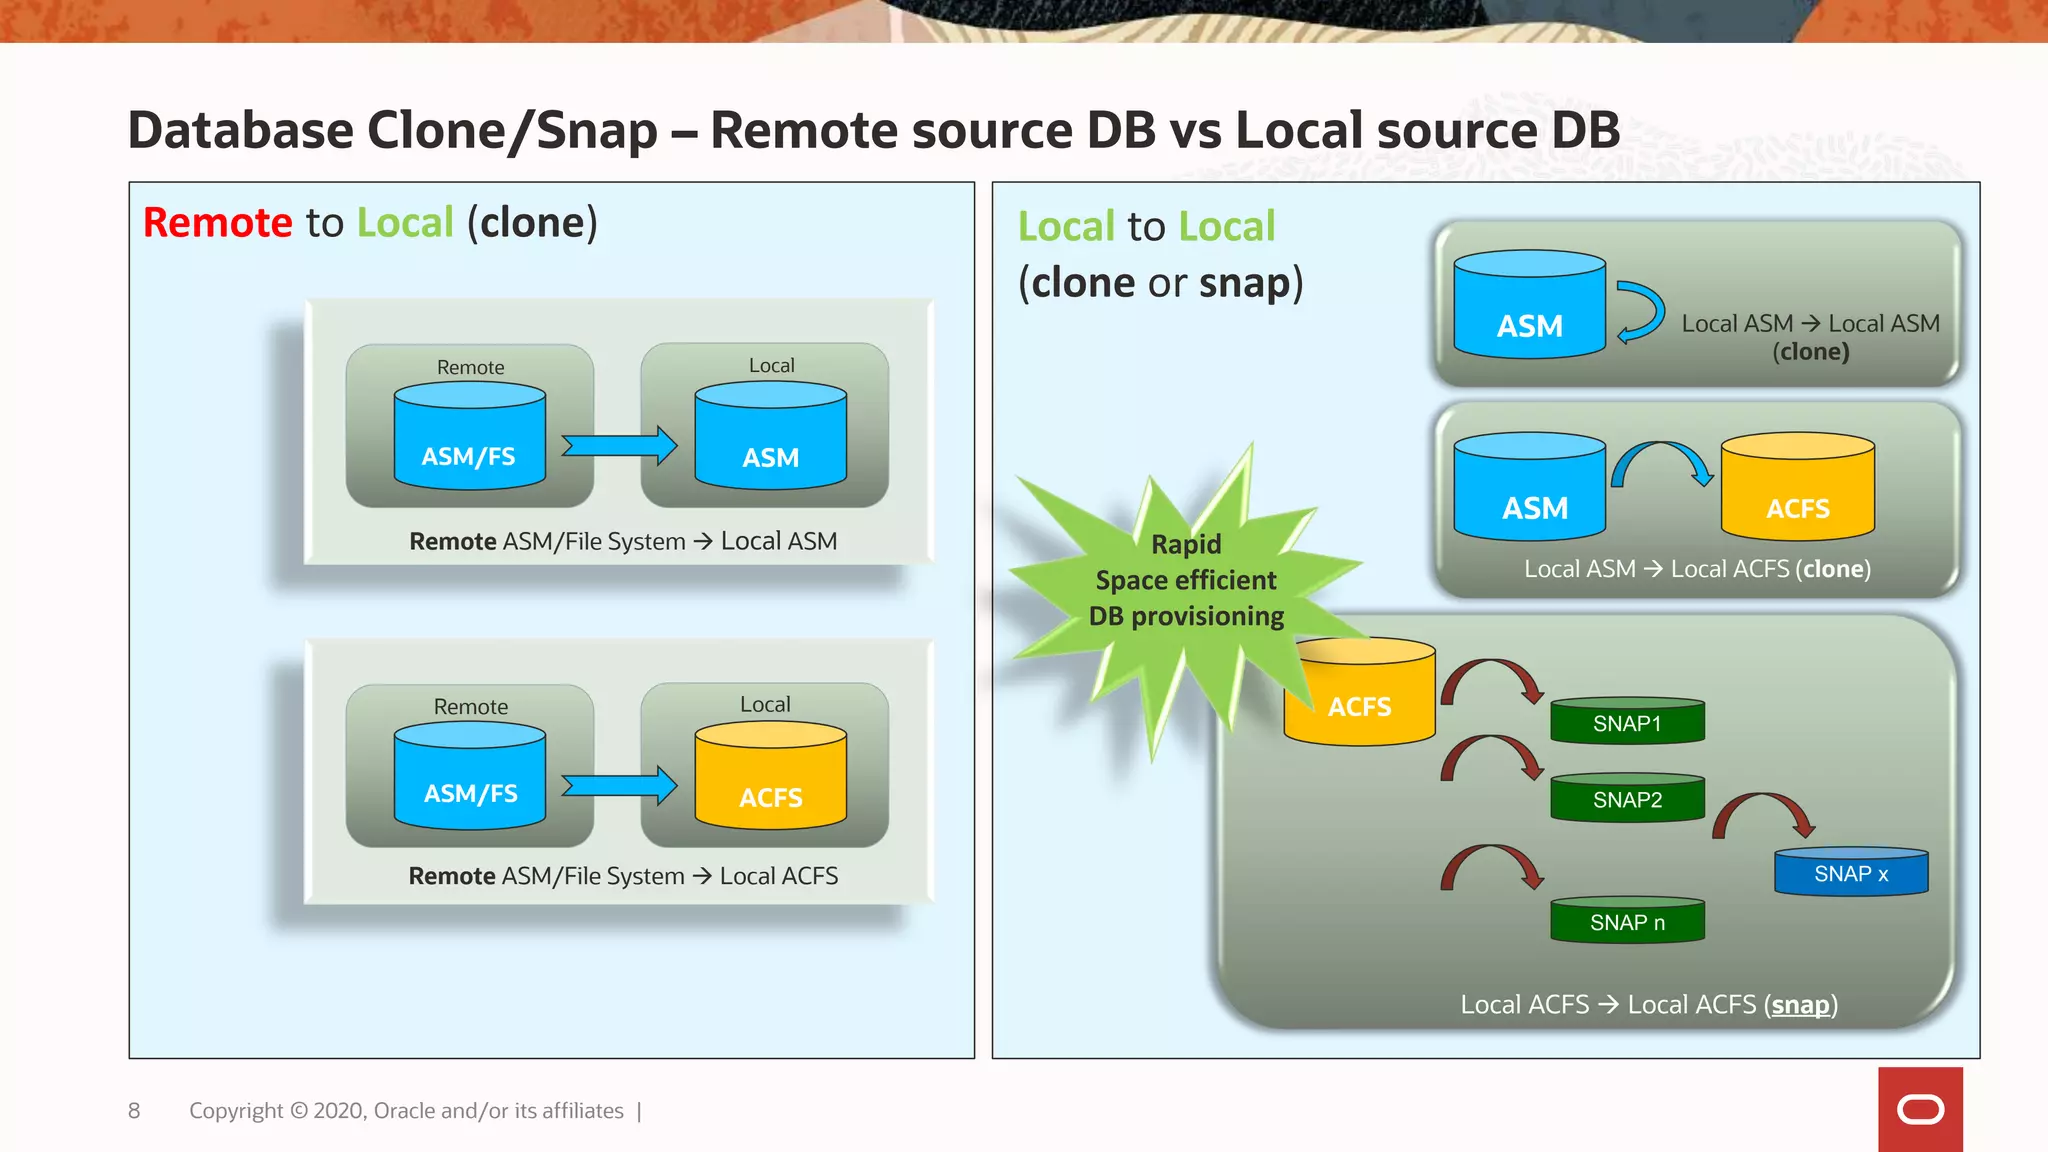Click caption 'Local ASM → Local ASM (clone)'
This screenshot has width=2048, height=1152.
coord(1810,337)
